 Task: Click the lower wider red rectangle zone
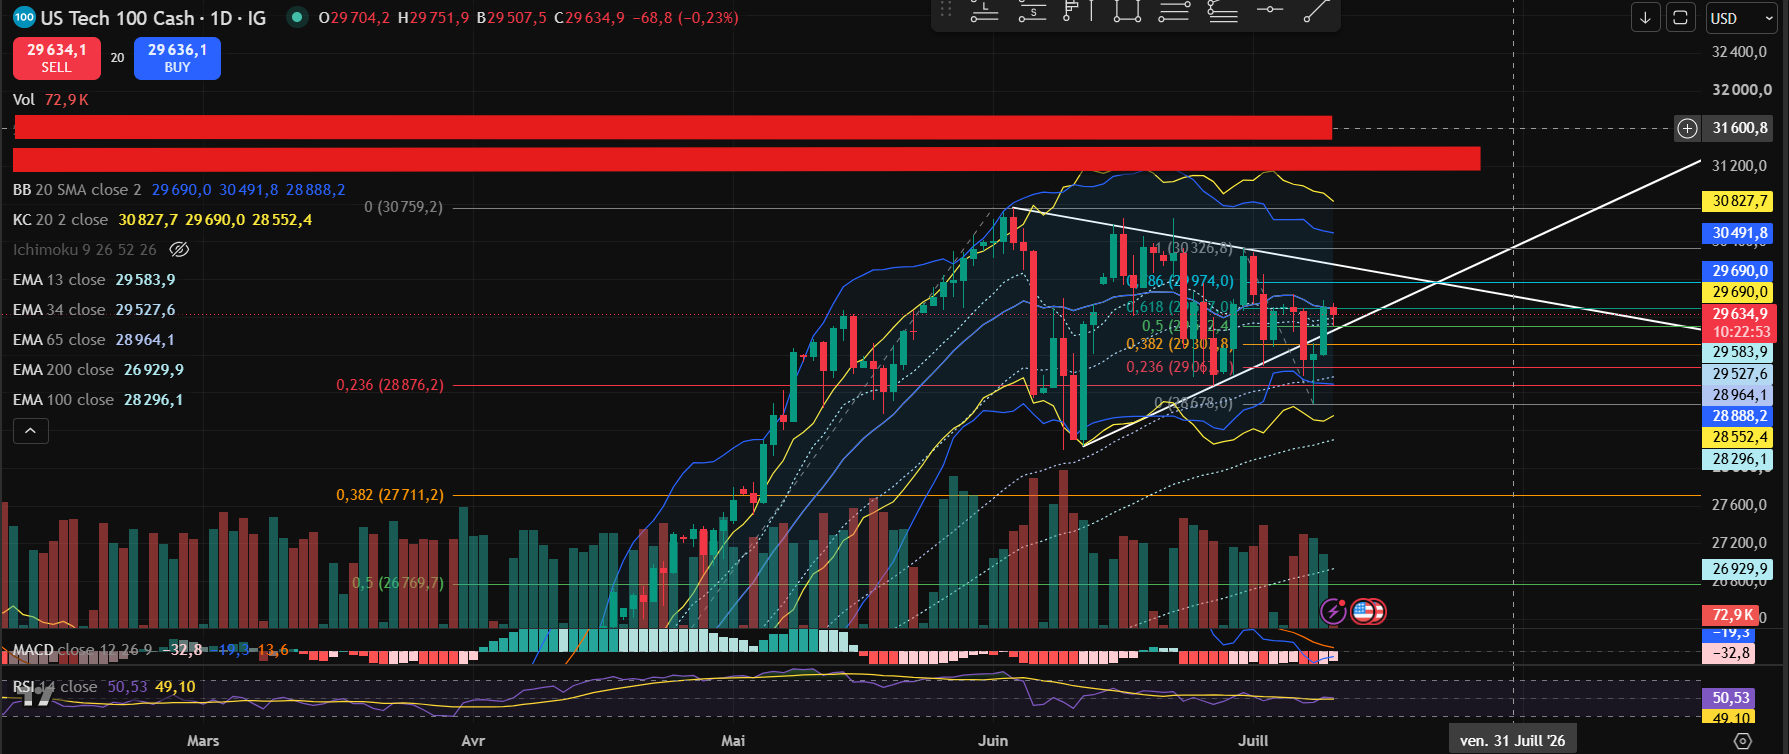(x=746, y=159)
